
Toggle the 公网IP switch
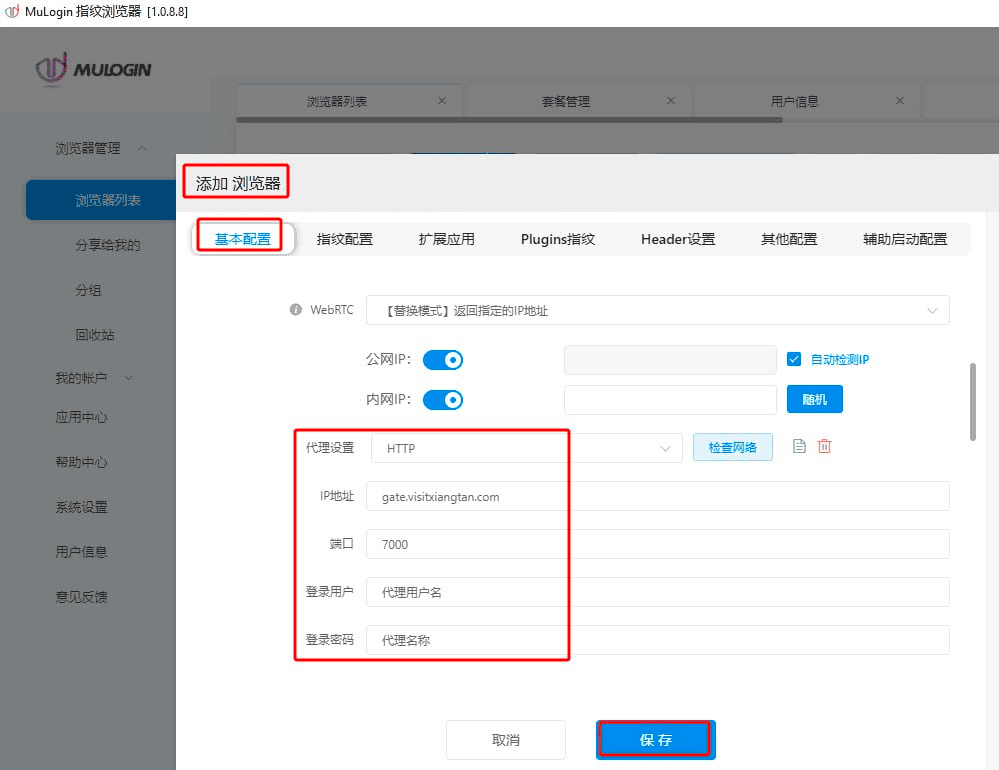(x=443, y=360)
